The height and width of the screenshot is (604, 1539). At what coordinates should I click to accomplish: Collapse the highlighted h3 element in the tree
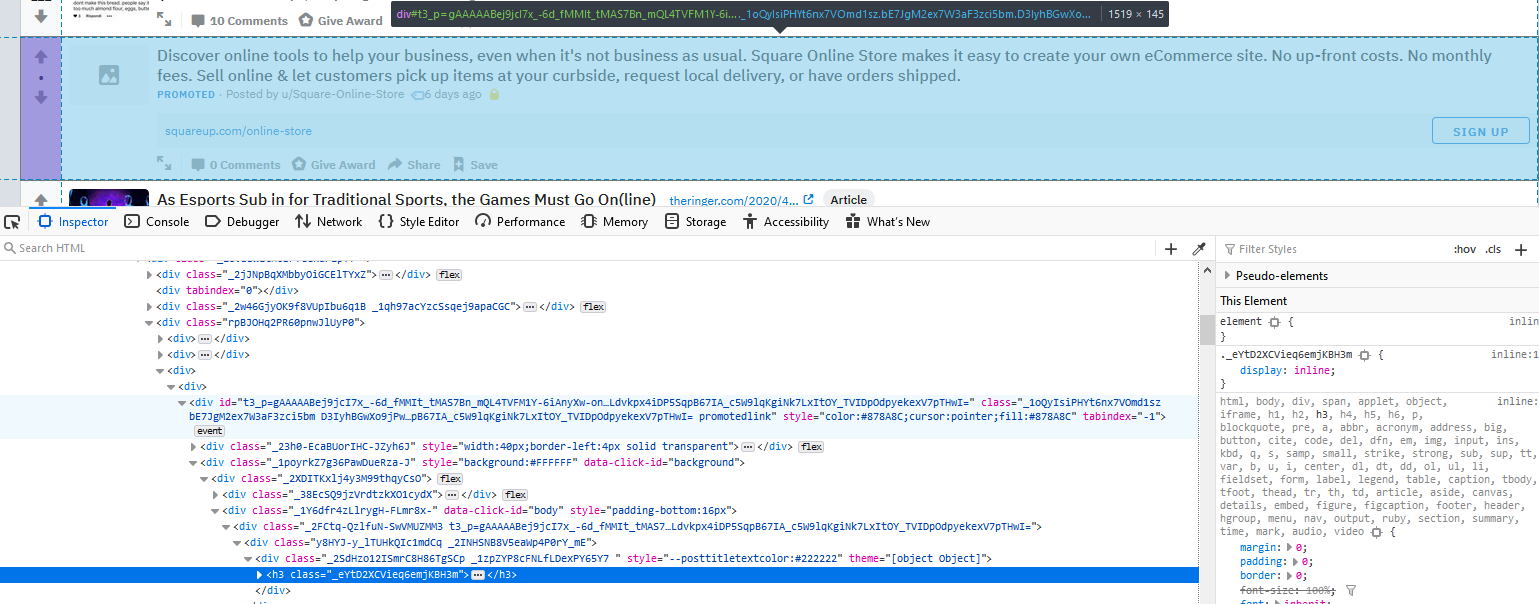click(x=259, y=574)
